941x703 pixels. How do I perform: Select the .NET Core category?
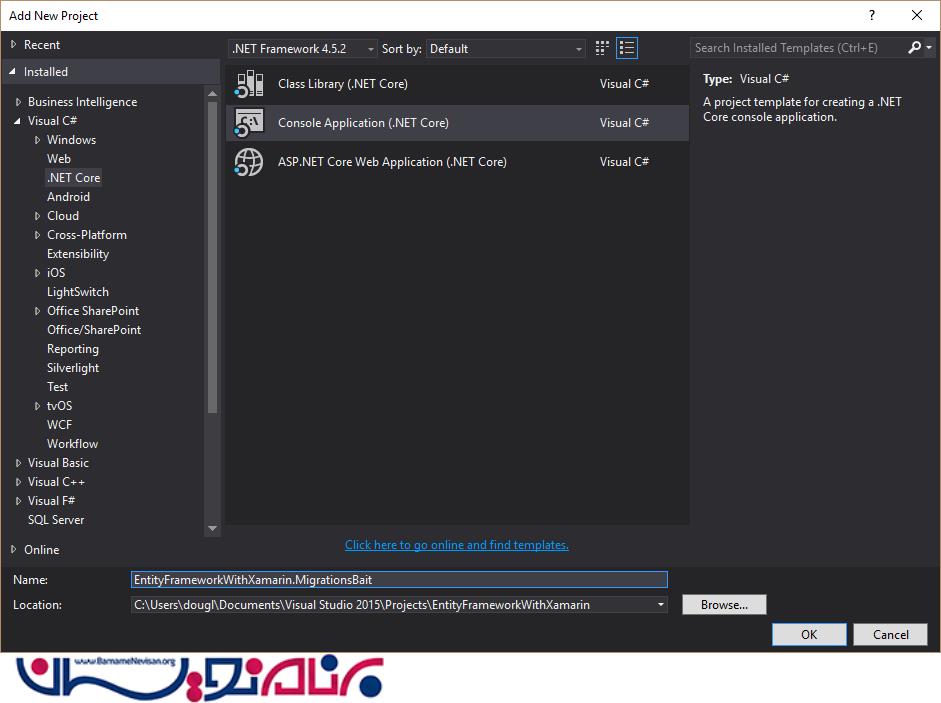click(x=74, y=178)
